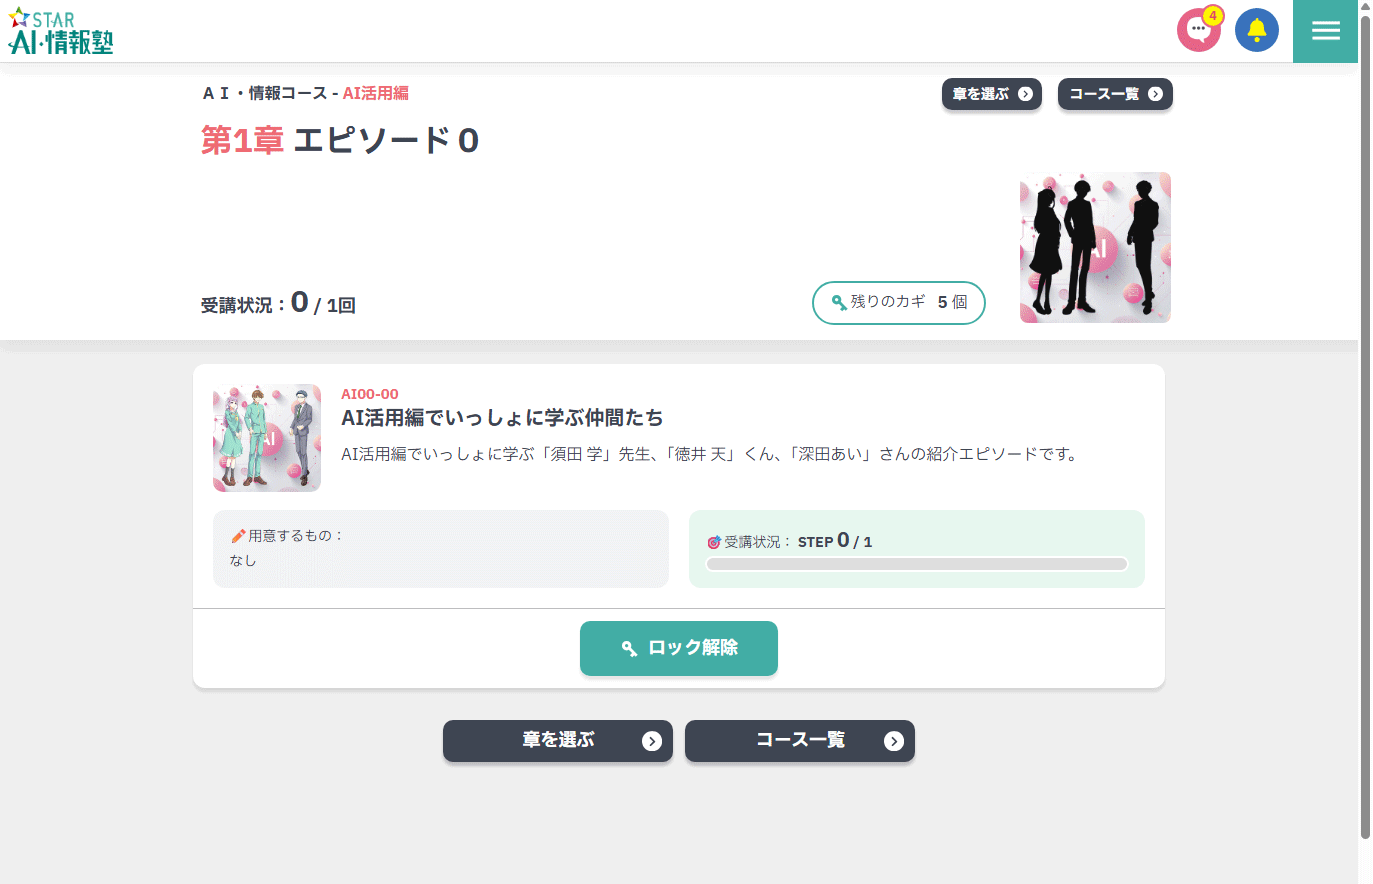The image size is (1373, 884).
Task: Click the arrow icon in top コース一覧
Action: [x=1155, y=94]
